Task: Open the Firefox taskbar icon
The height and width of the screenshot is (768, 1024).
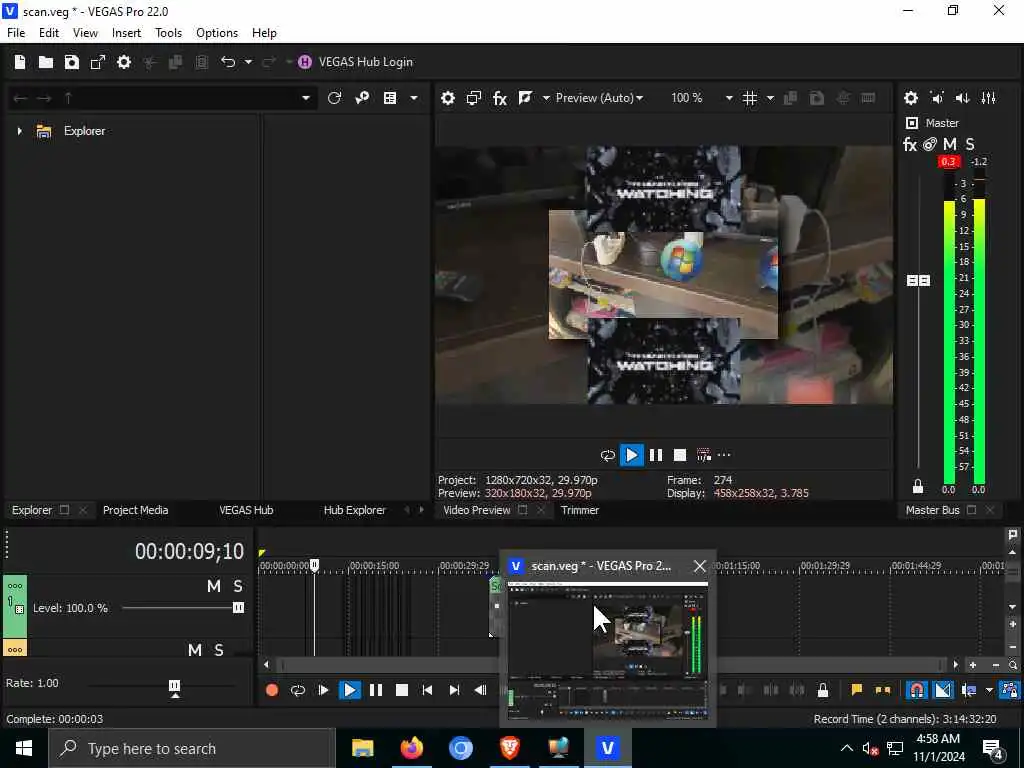Action: (411, 748)
